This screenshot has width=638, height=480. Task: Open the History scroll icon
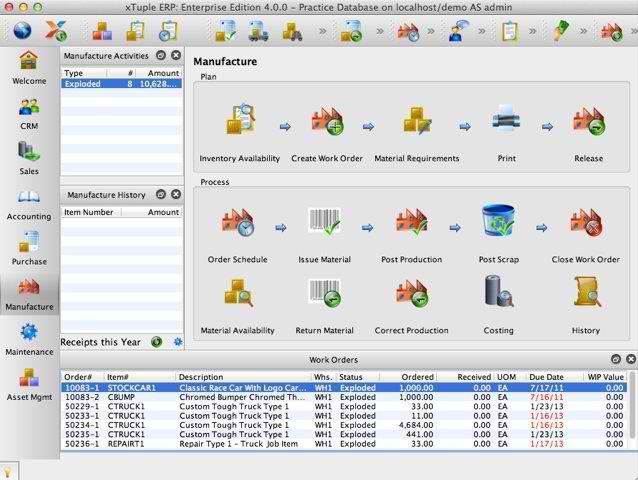587,292
